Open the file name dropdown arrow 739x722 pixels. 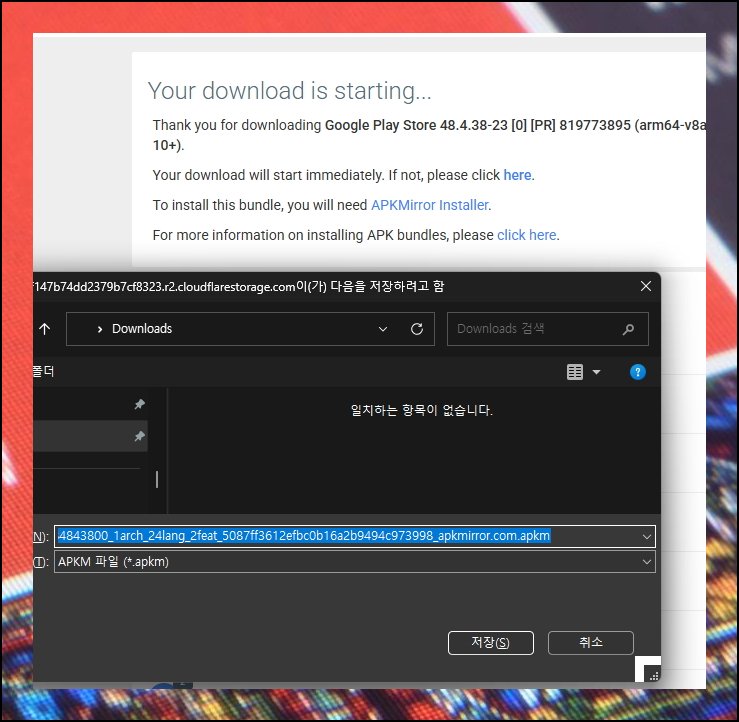[x=647, y=537]
